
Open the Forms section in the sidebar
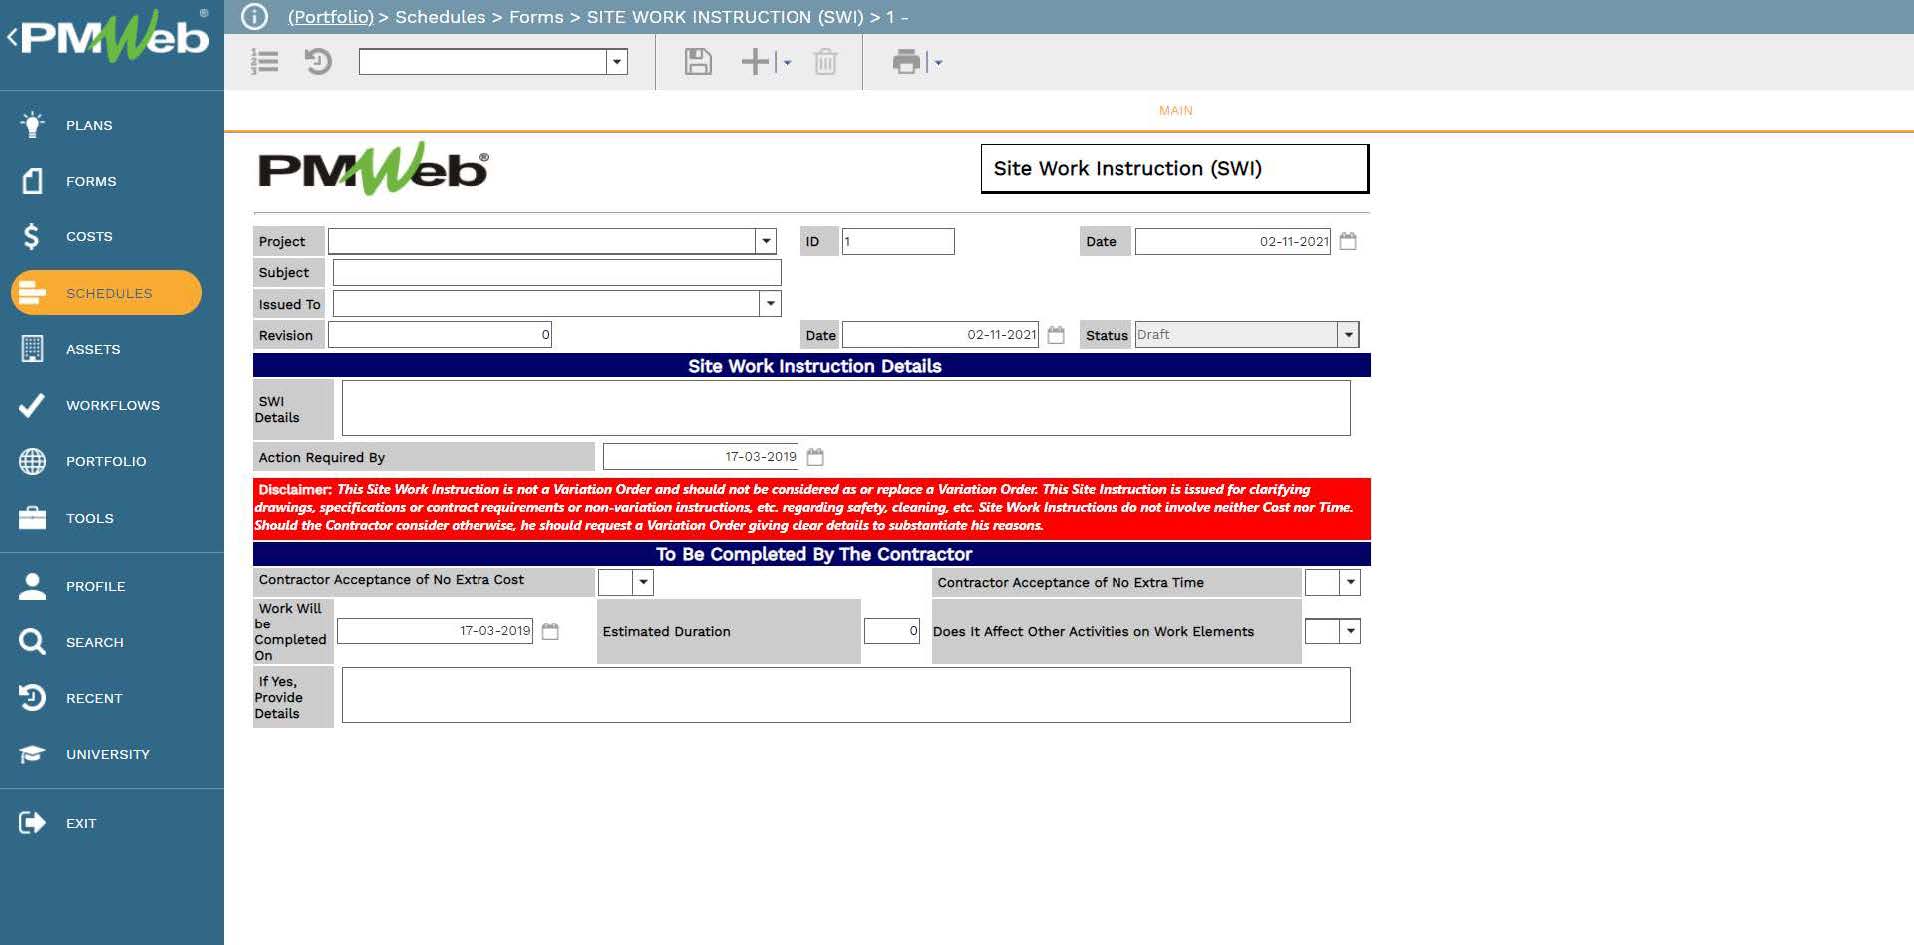coord(90,181)
